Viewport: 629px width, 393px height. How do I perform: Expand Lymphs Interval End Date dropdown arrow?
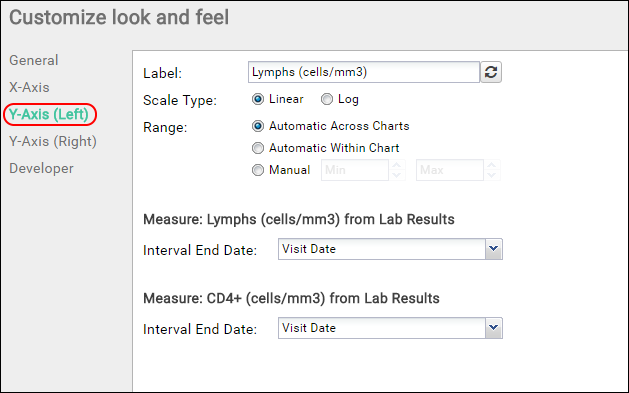(x=494, y=249)
